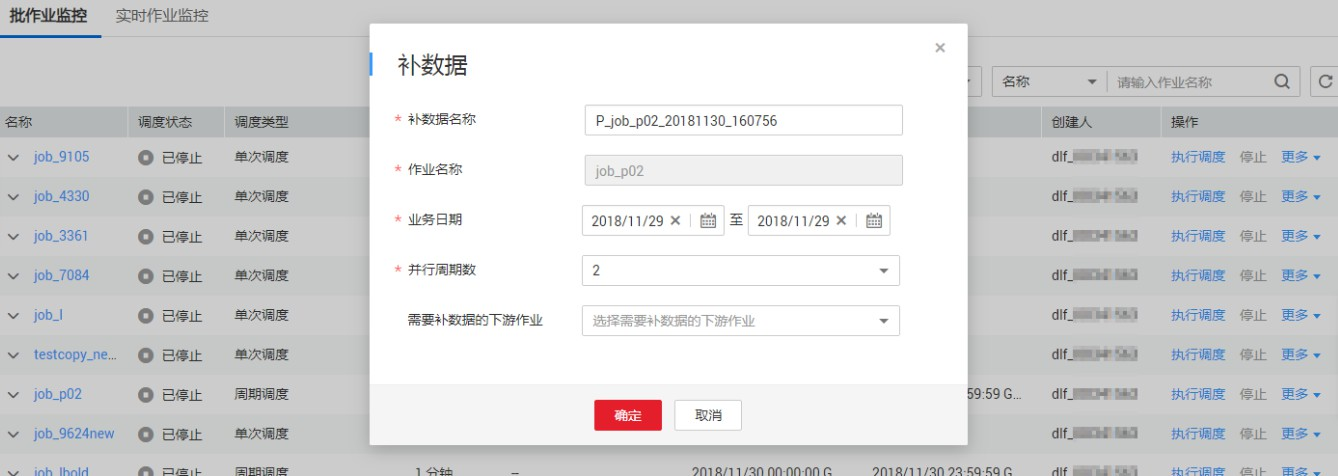Click 执行调度 for job_3361
The image size is (1338, 476).
[x=1198, y=236]
